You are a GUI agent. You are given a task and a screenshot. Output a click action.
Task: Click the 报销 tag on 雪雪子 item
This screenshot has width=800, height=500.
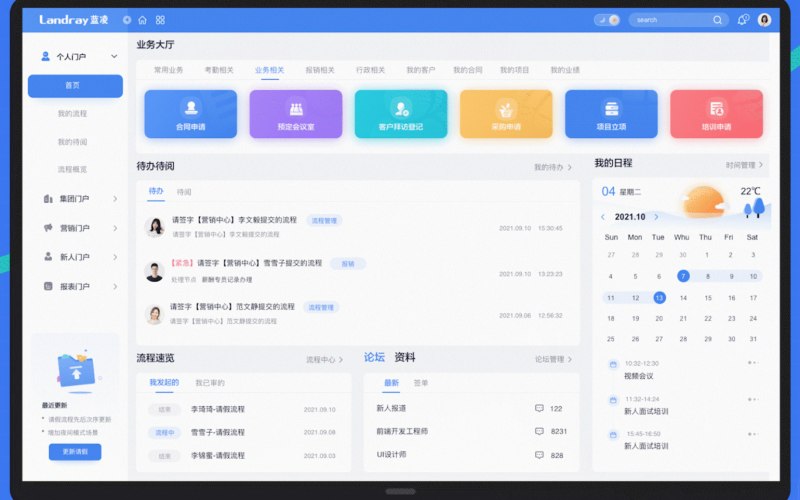(x=348, y=264)
